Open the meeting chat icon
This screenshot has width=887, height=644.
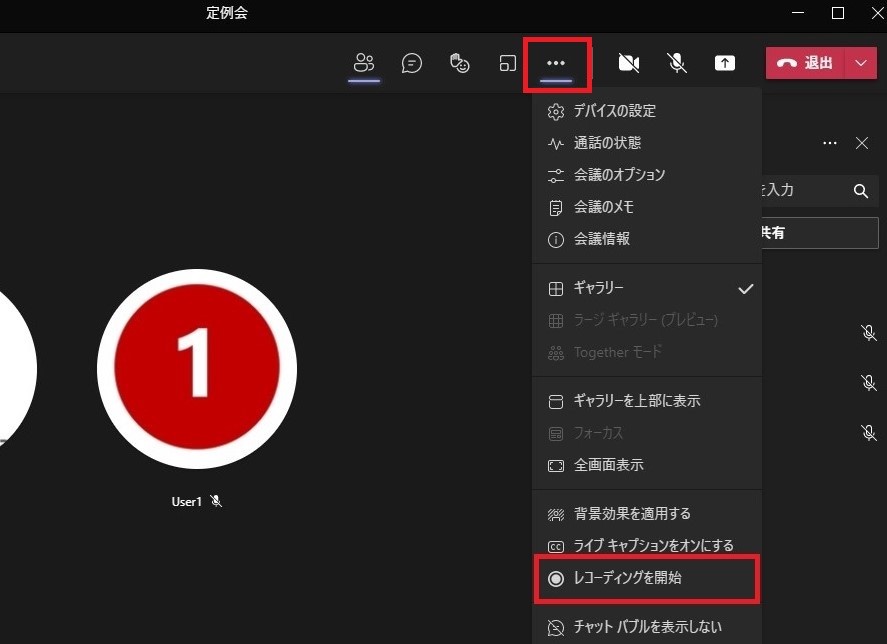tap(412, 63)
